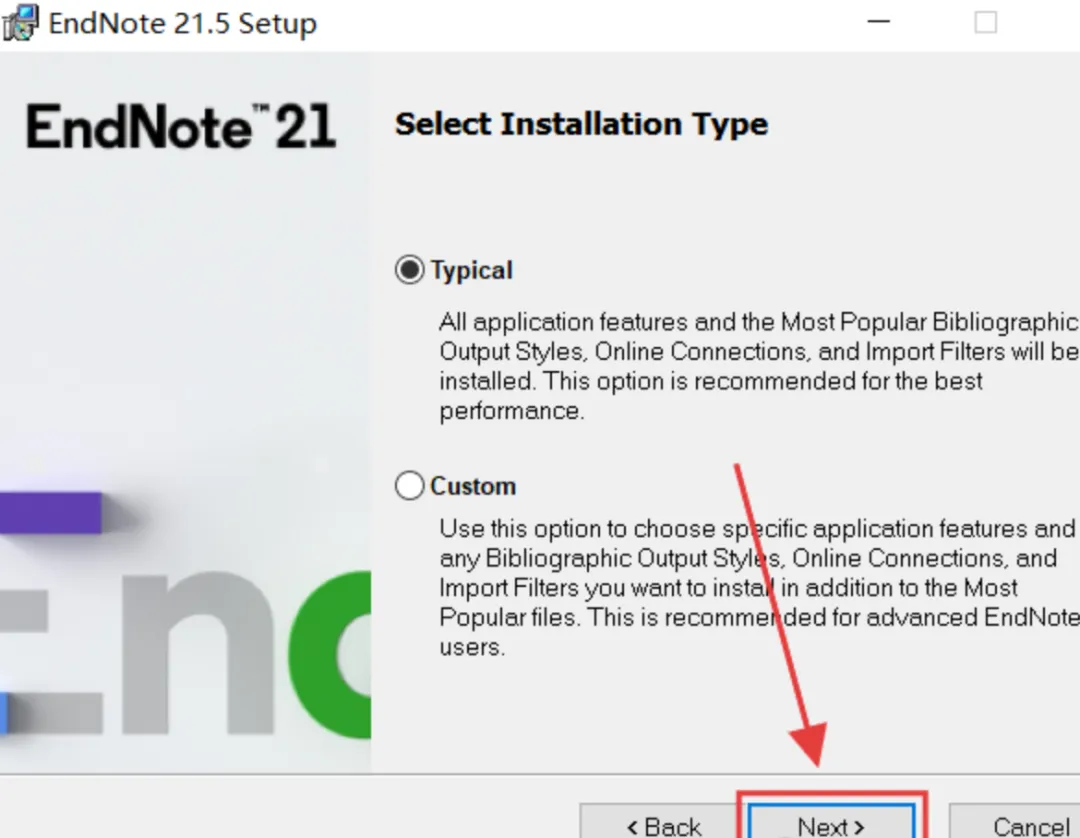This screenshot has height=838, width=1080.
Task: Click the Typical option description paragraph
Action: pyautogui.click(x=759, y=366)
